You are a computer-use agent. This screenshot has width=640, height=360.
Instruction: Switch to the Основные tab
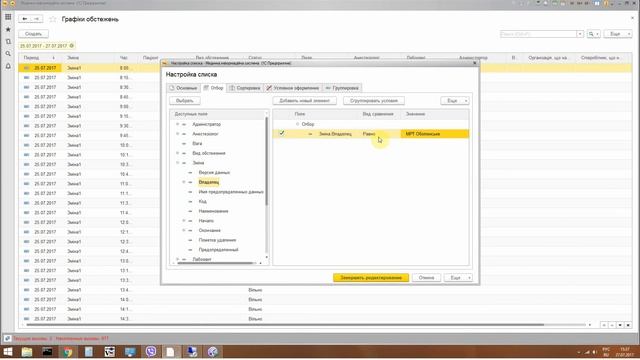pyautogui.click(x=183, y=88)
